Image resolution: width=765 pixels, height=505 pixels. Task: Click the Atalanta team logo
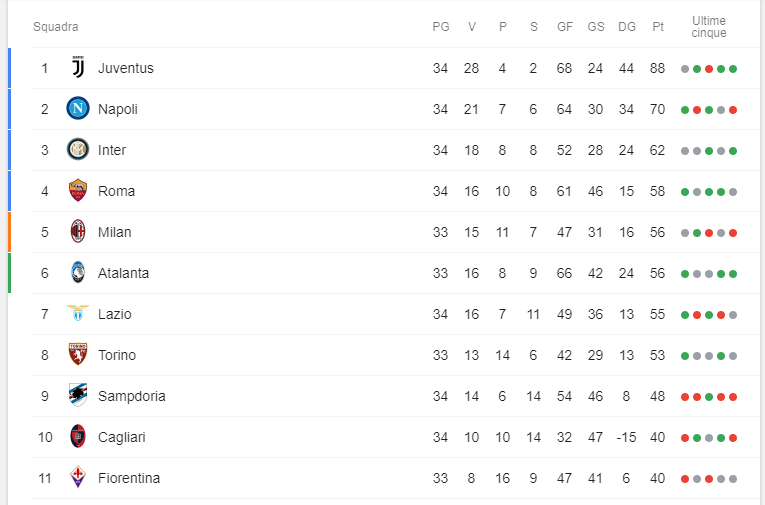78,273
